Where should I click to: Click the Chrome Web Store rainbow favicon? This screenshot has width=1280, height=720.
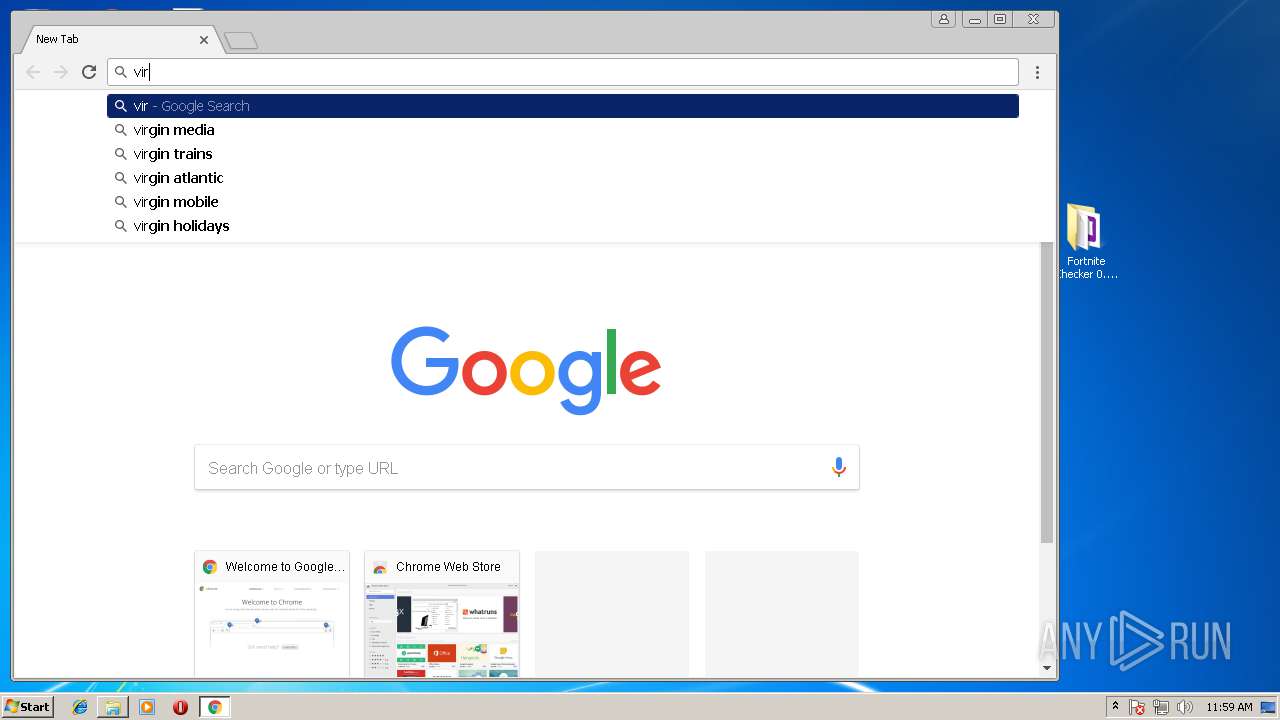[380, 567]
